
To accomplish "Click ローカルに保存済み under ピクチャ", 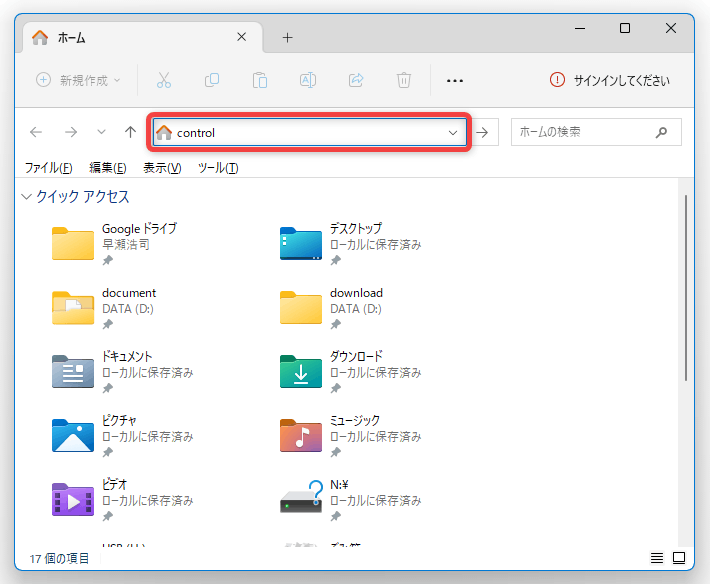I will pyautogui.click(x=148, y=437).
